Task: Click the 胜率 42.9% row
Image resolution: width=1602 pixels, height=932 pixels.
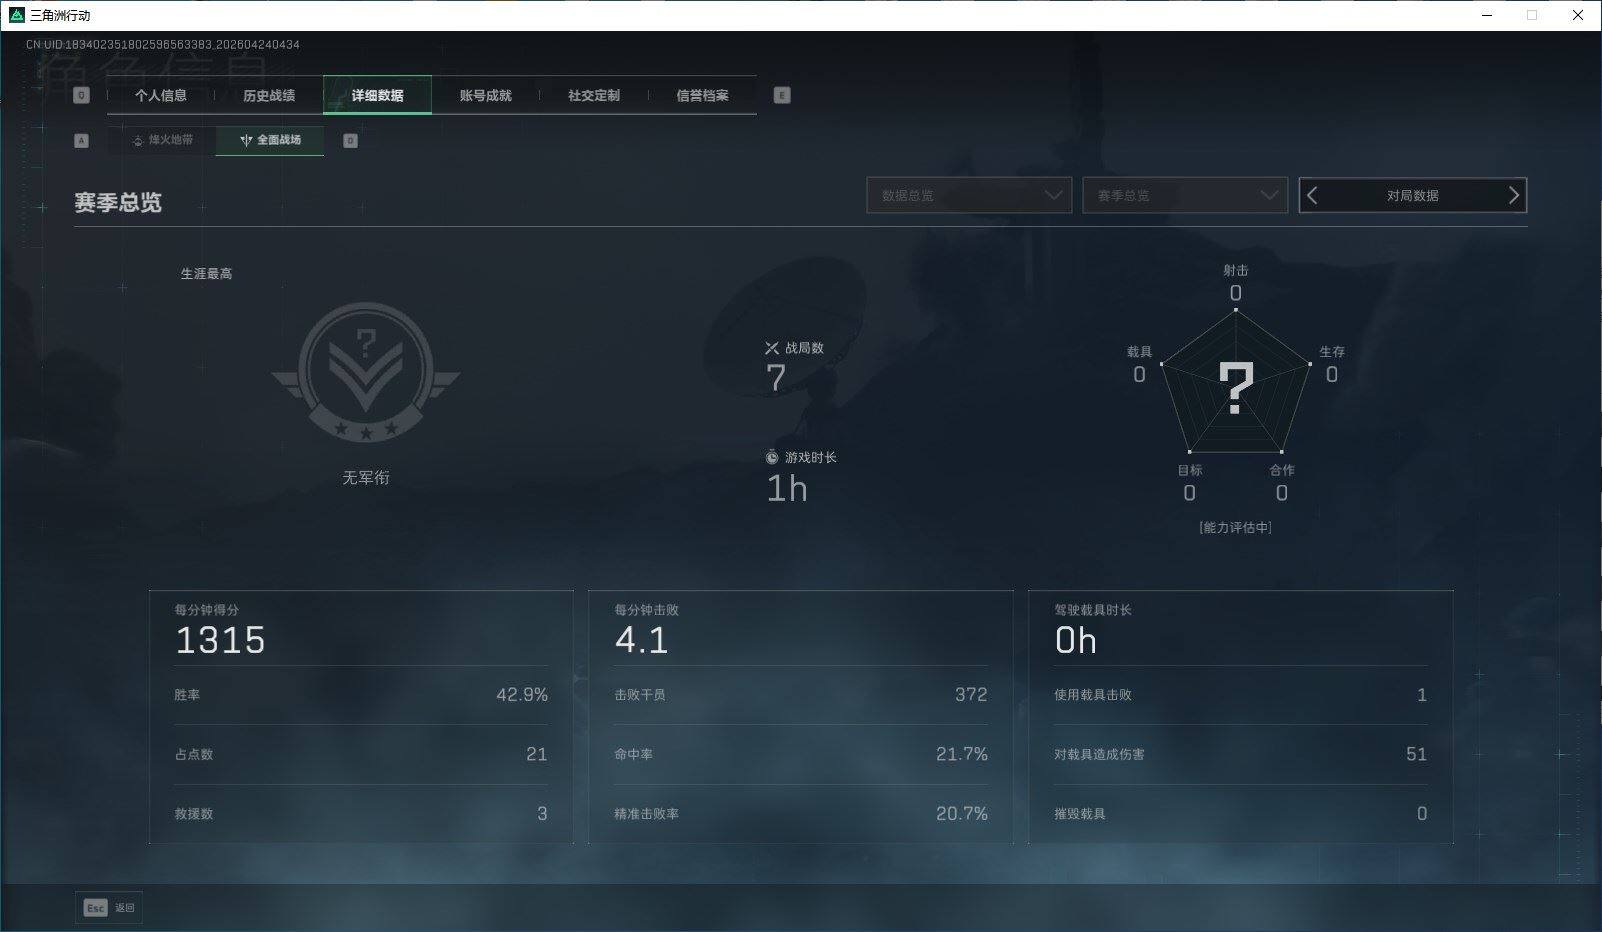Action: 361,695
